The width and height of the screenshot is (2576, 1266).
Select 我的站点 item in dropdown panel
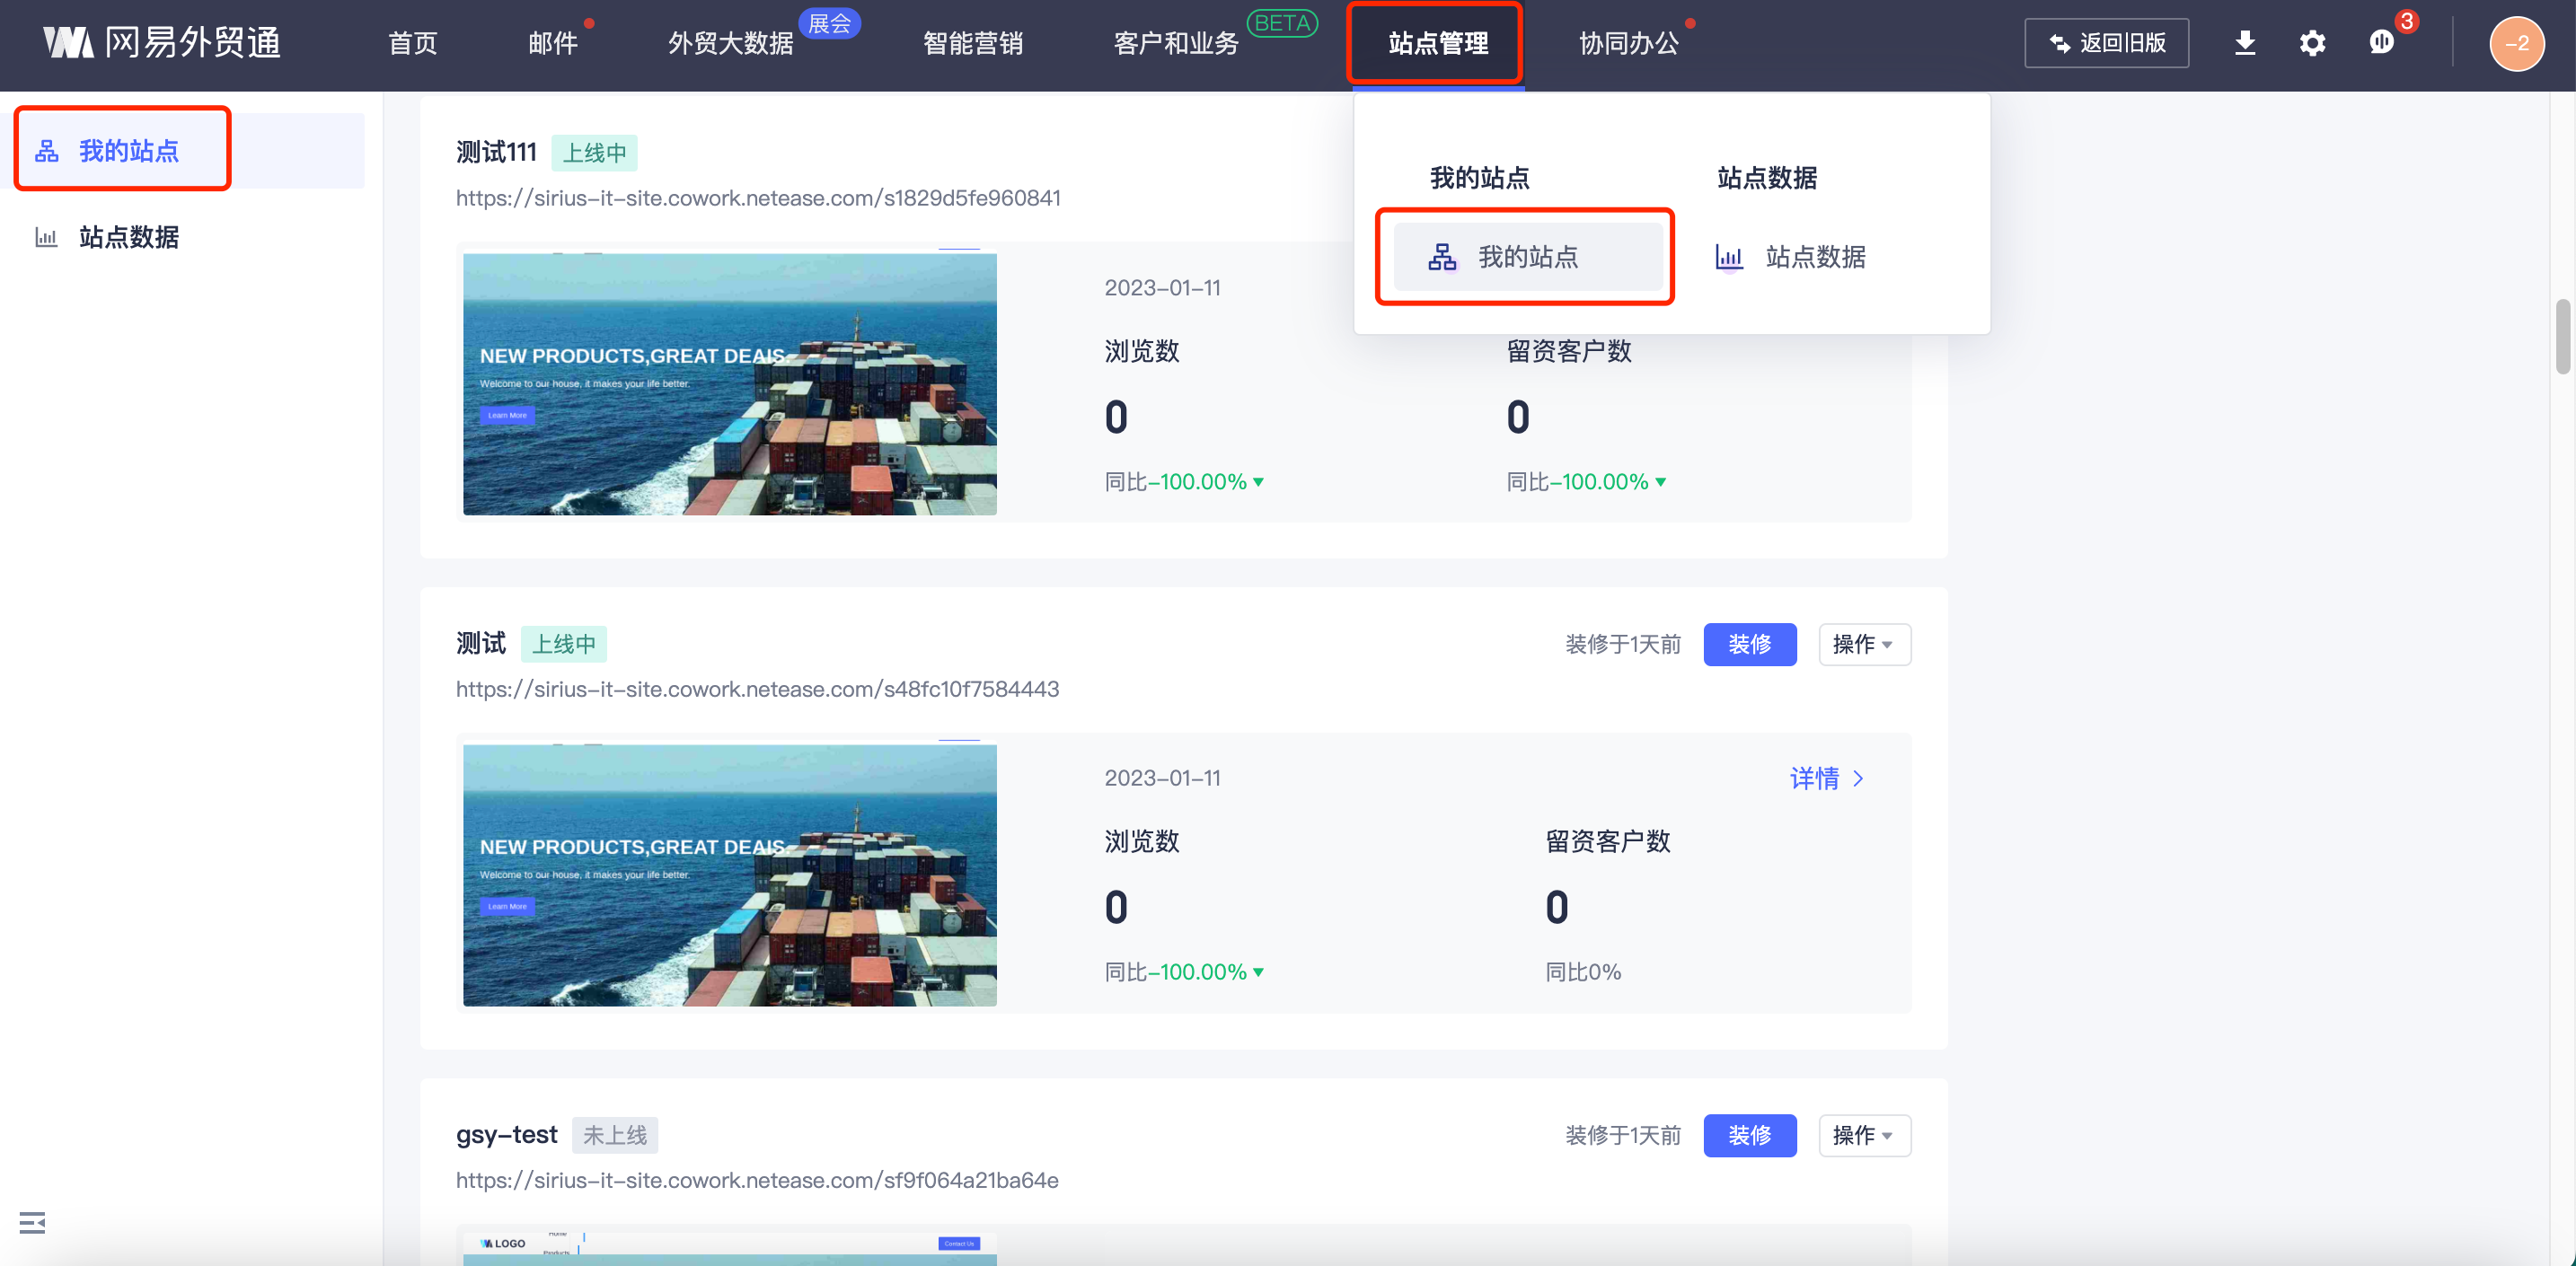click(x=1527, y=257)
